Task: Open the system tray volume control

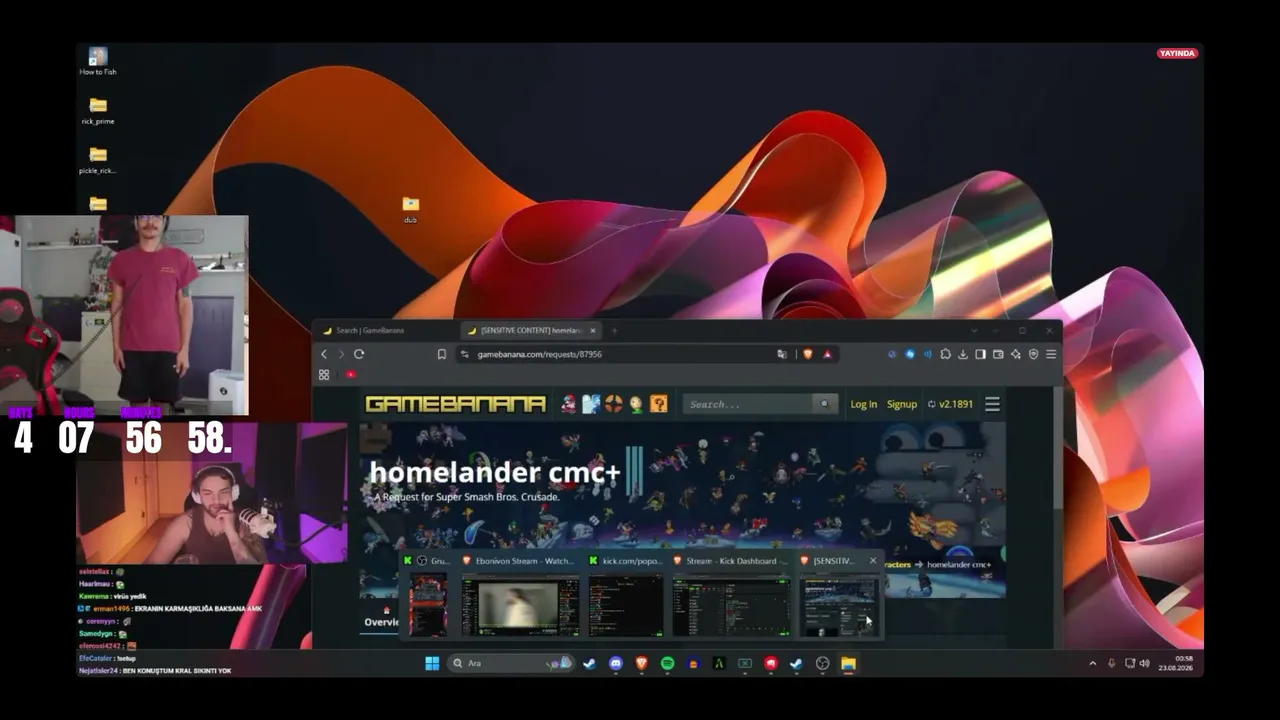Action: (1144, 663)
